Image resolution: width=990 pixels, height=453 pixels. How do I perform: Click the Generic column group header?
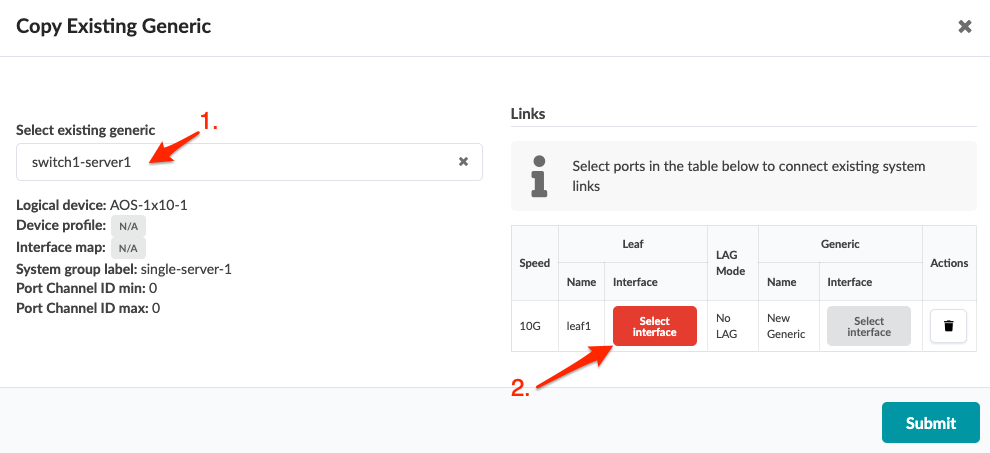(x=840, y=244)
